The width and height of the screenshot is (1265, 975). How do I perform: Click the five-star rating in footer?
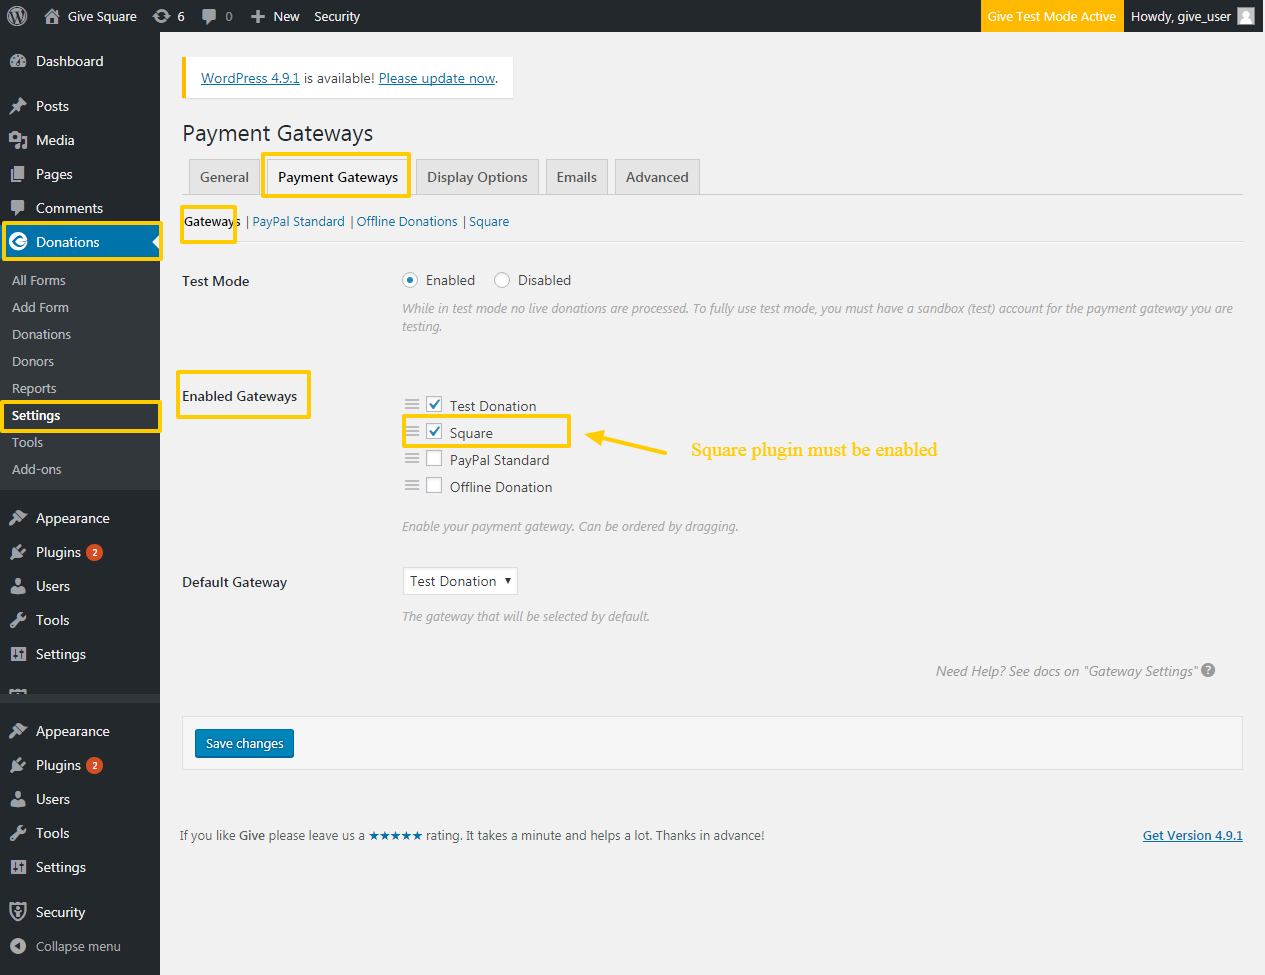click(x=396, y=836)
